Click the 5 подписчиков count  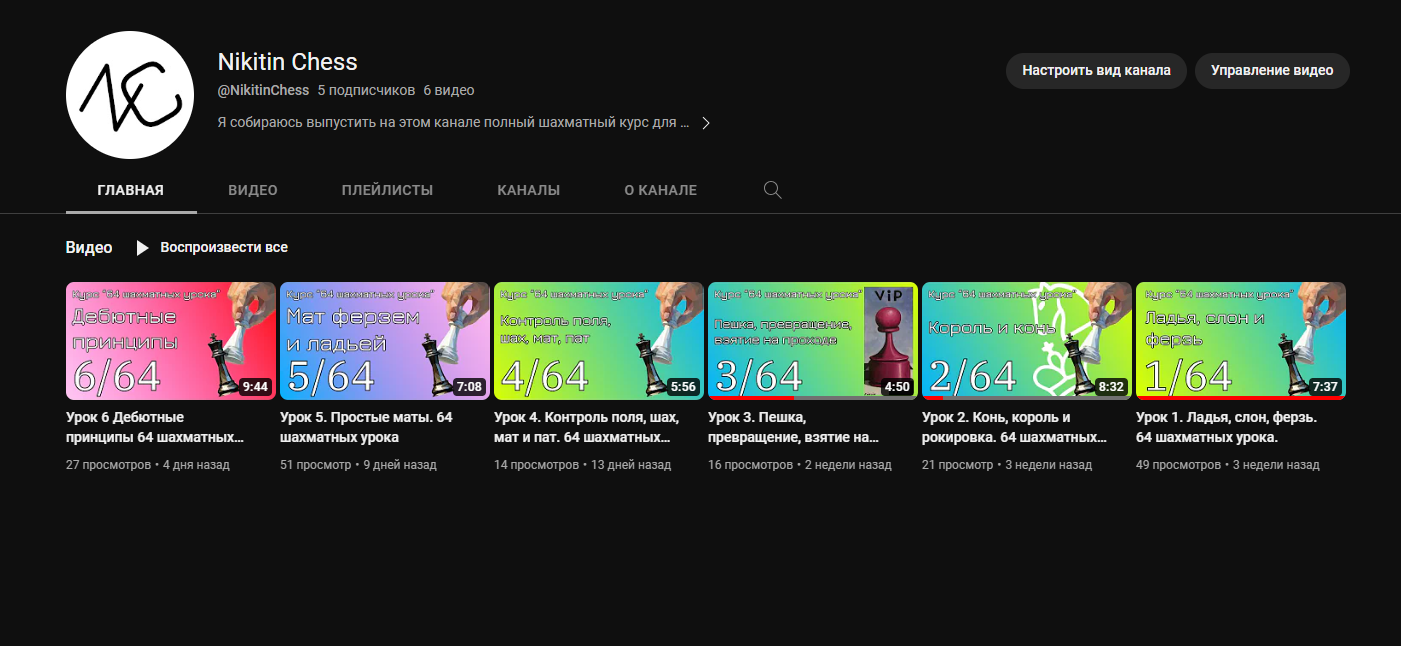coord(366,90)
